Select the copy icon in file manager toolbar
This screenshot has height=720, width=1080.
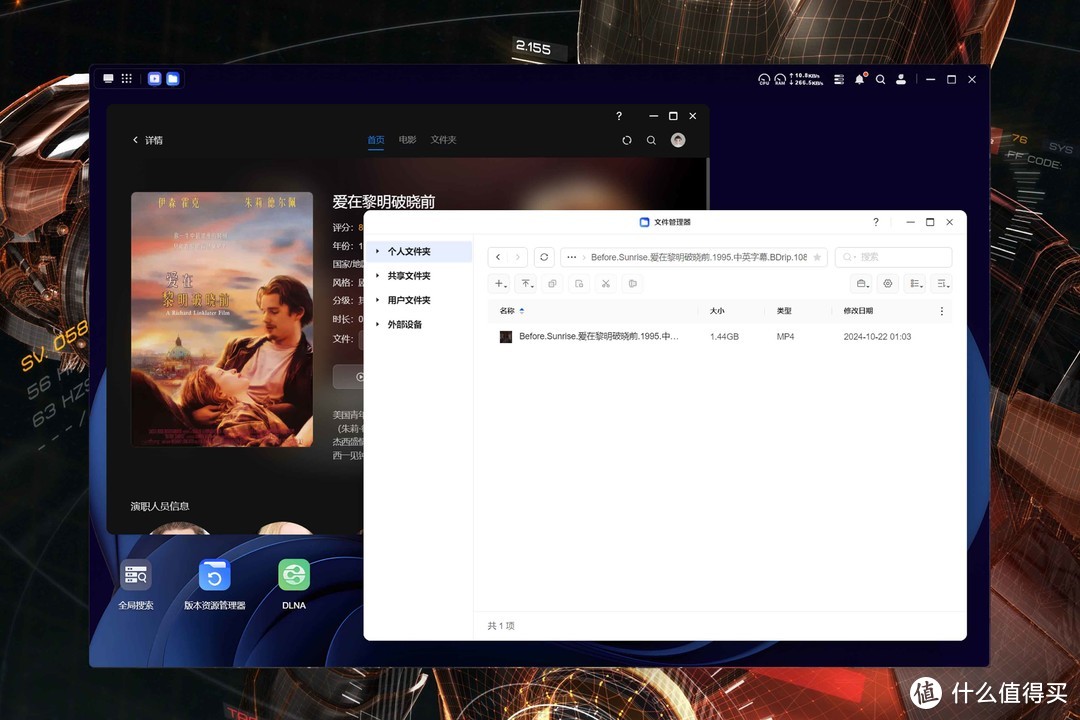pyautogui.click(x=552, y=284)
